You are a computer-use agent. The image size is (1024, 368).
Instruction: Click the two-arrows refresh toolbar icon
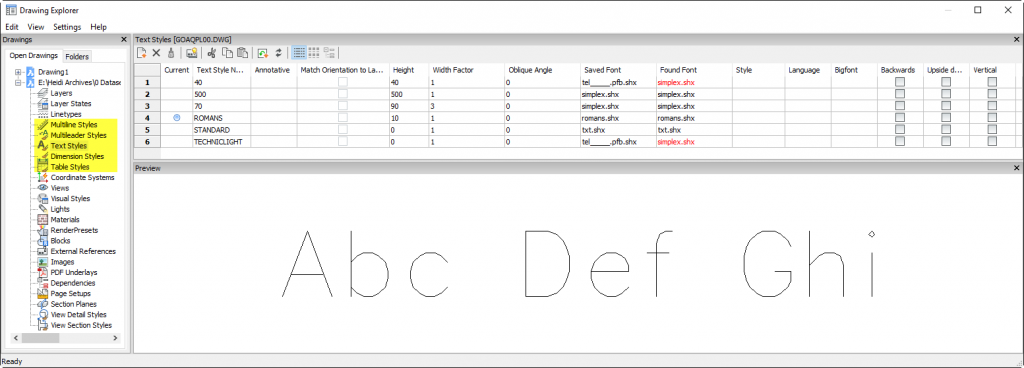[278, 53]
